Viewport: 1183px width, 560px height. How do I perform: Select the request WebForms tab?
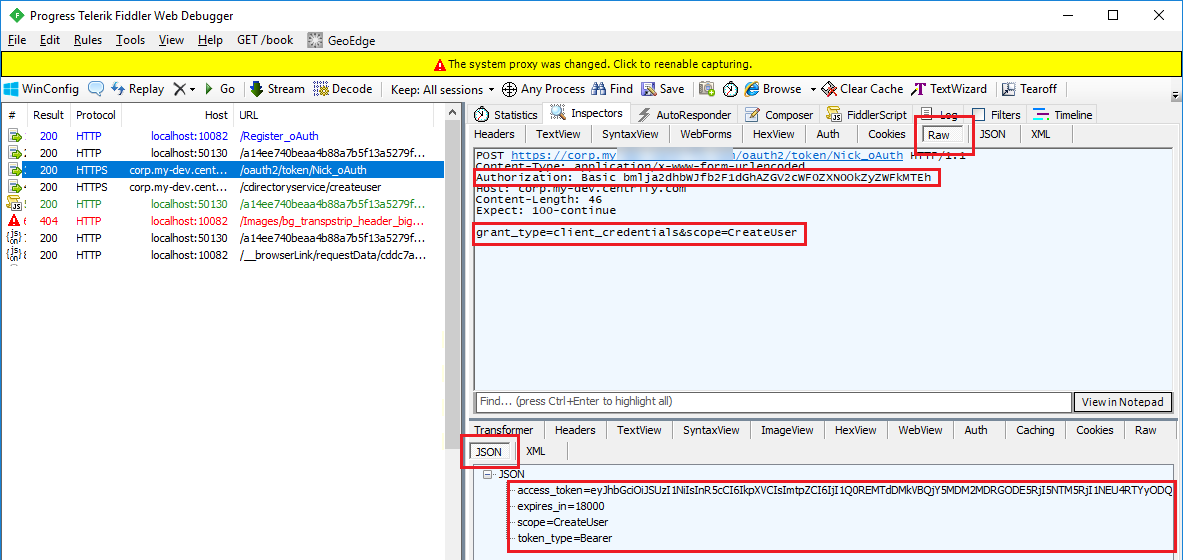tap(705, 134)
